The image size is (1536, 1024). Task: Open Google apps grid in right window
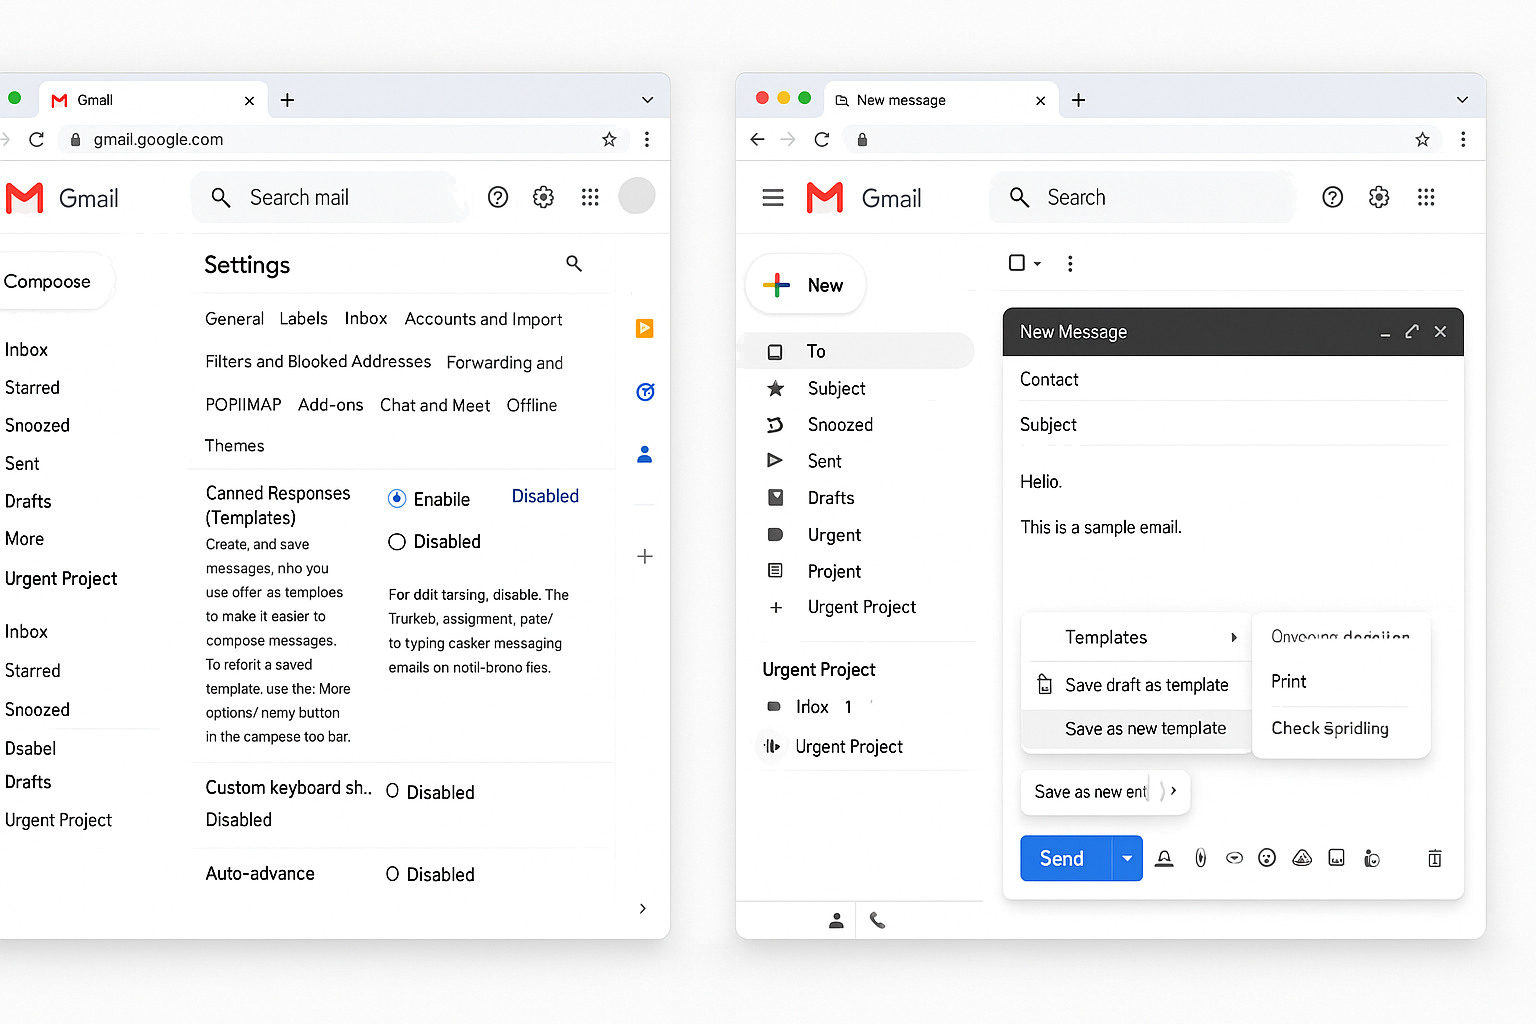tap(1426, 197)
